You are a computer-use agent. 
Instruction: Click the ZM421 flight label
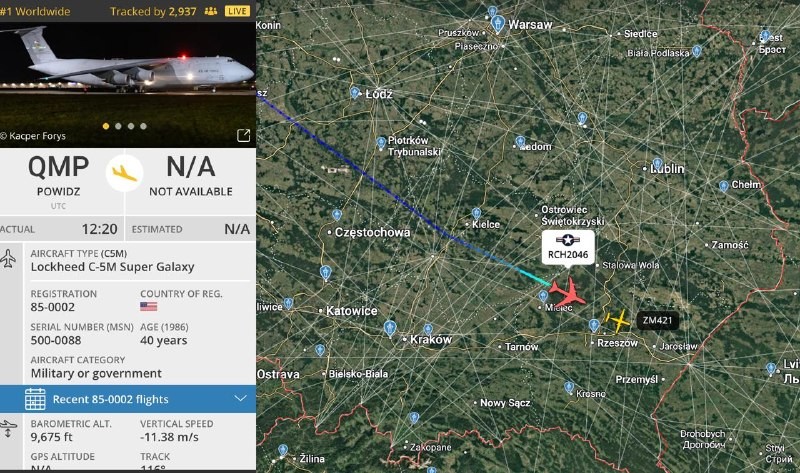tap(657, 320)
